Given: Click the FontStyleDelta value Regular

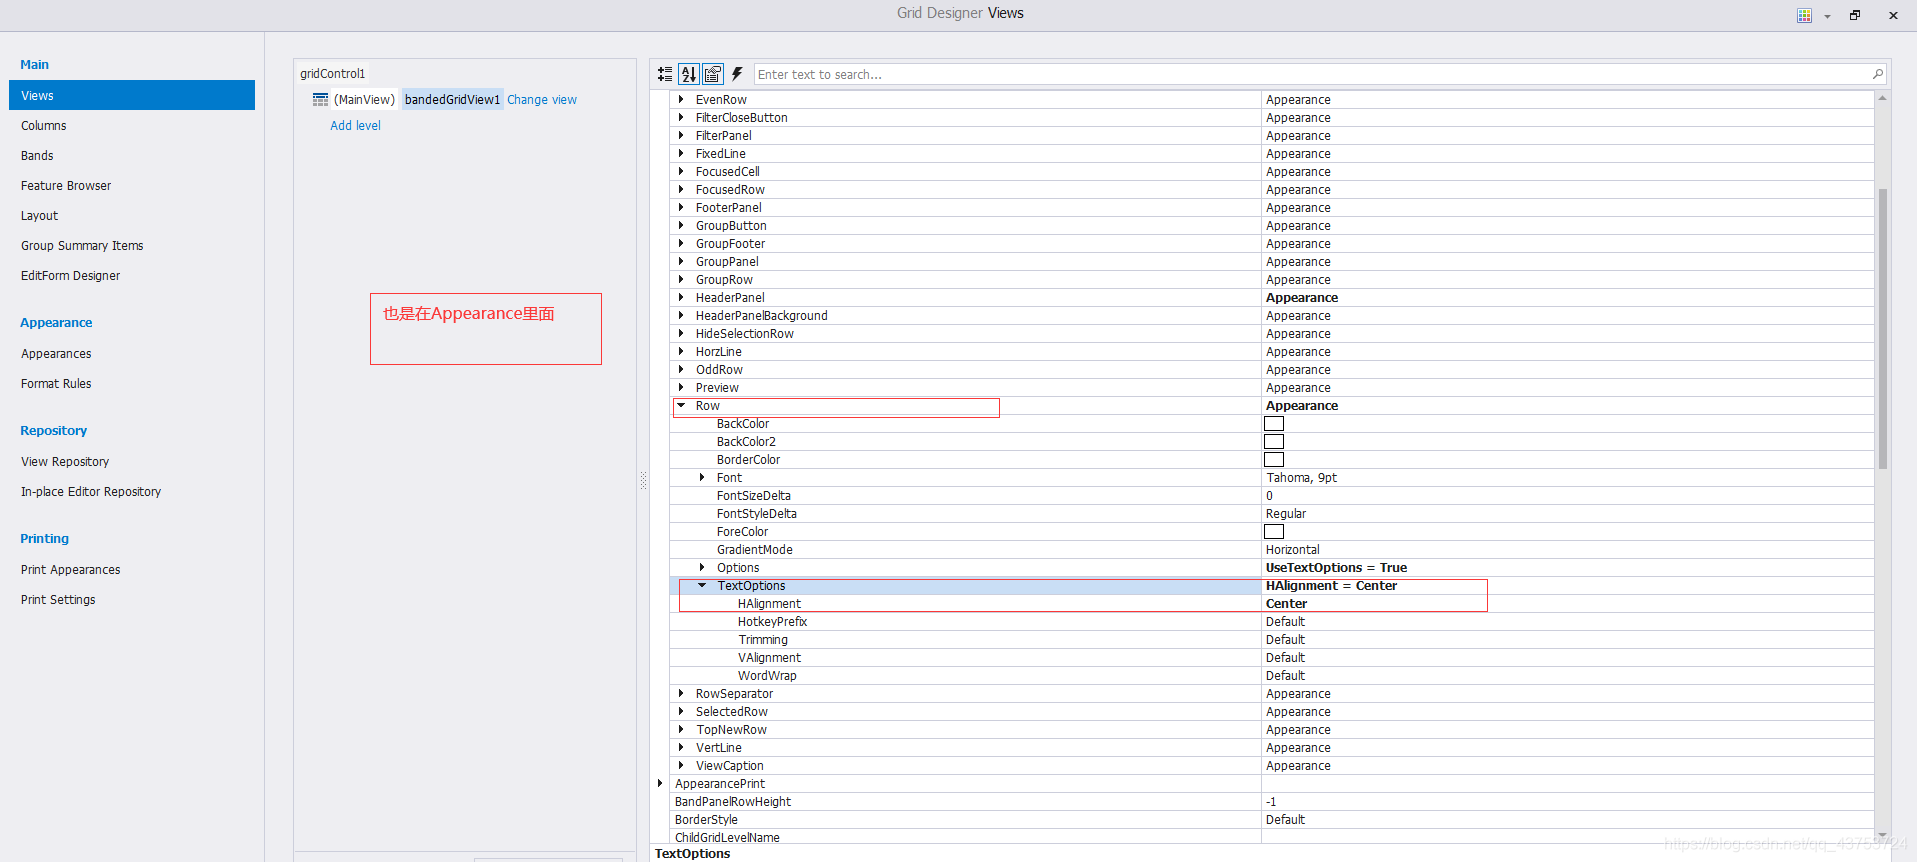Looking at the screenshot, I should [x=1286, y=514].
